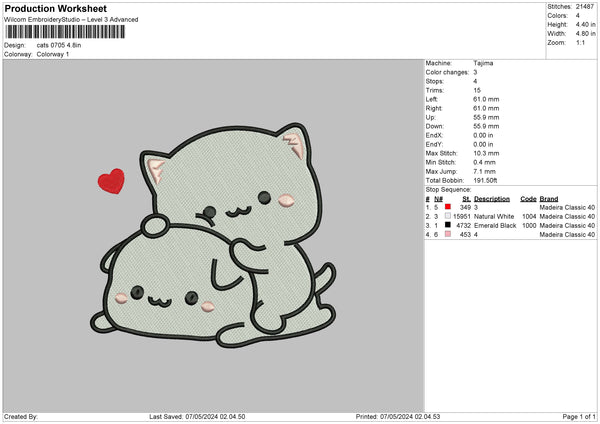Select the Natural White color swatch
This screenshot has width=600, height=424.
(x=448, y=216)
